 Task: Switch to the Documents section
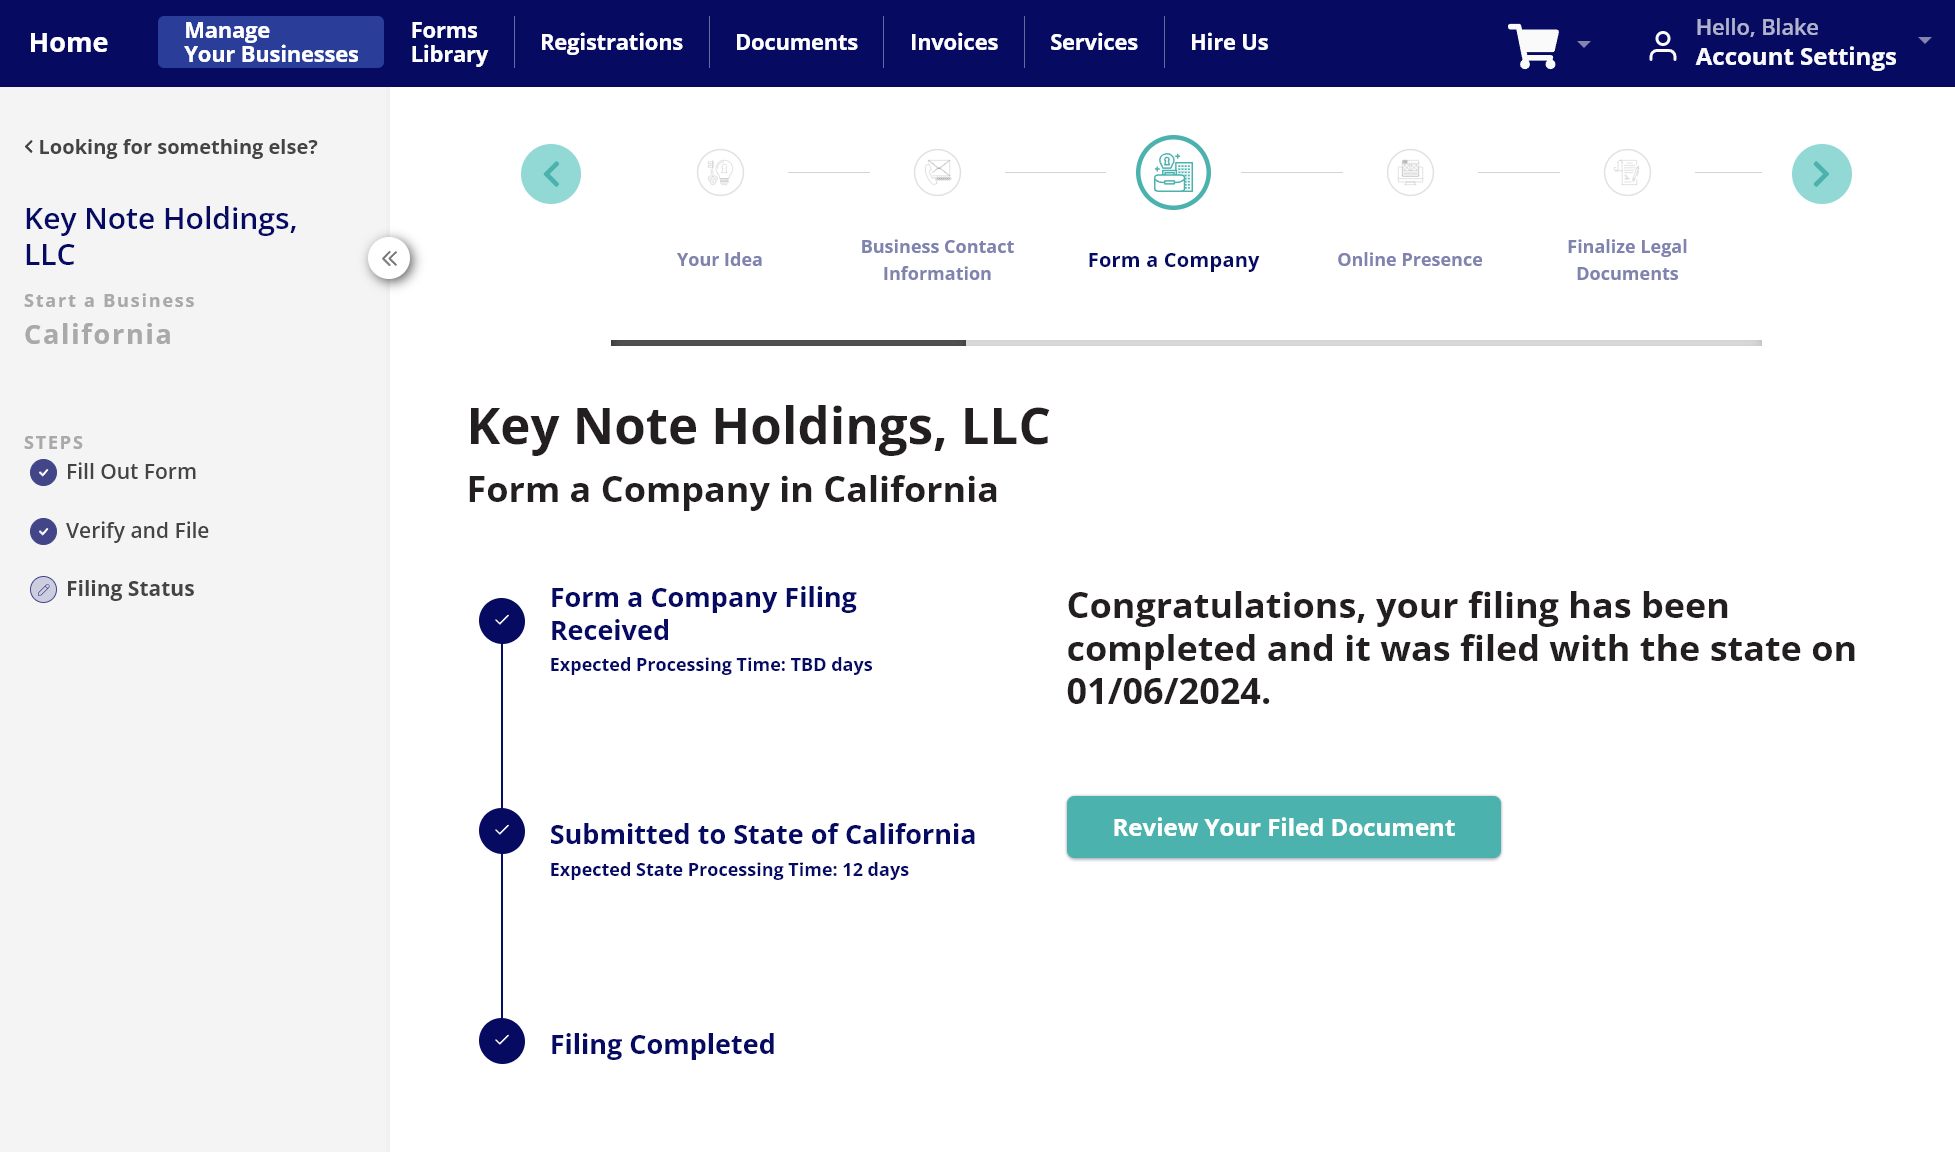796,42
